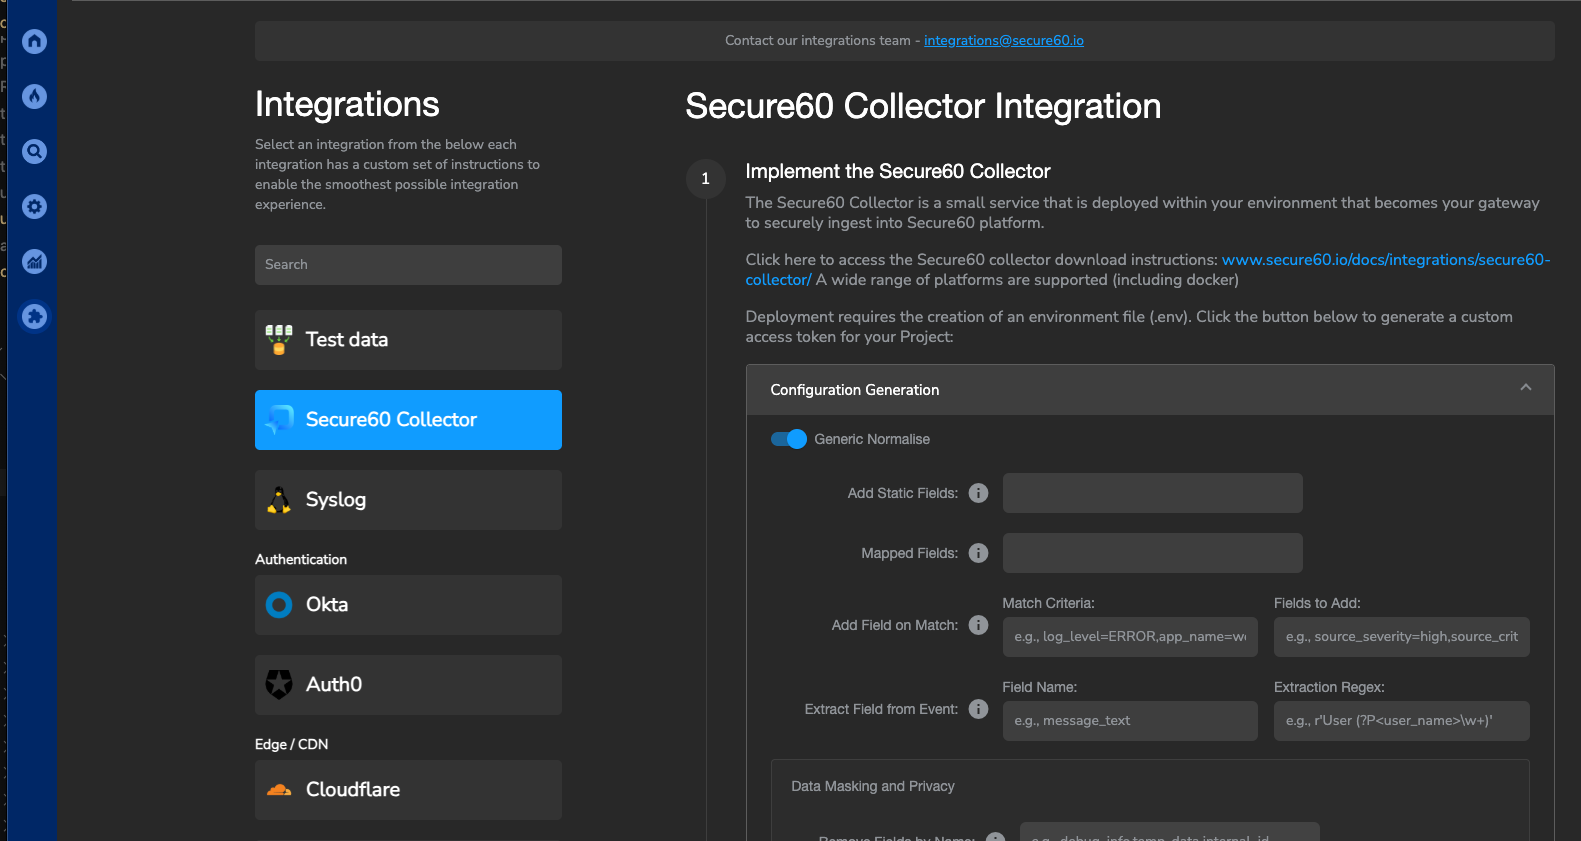Click the Implement the Secure60 Collector heading

(898, 171)
